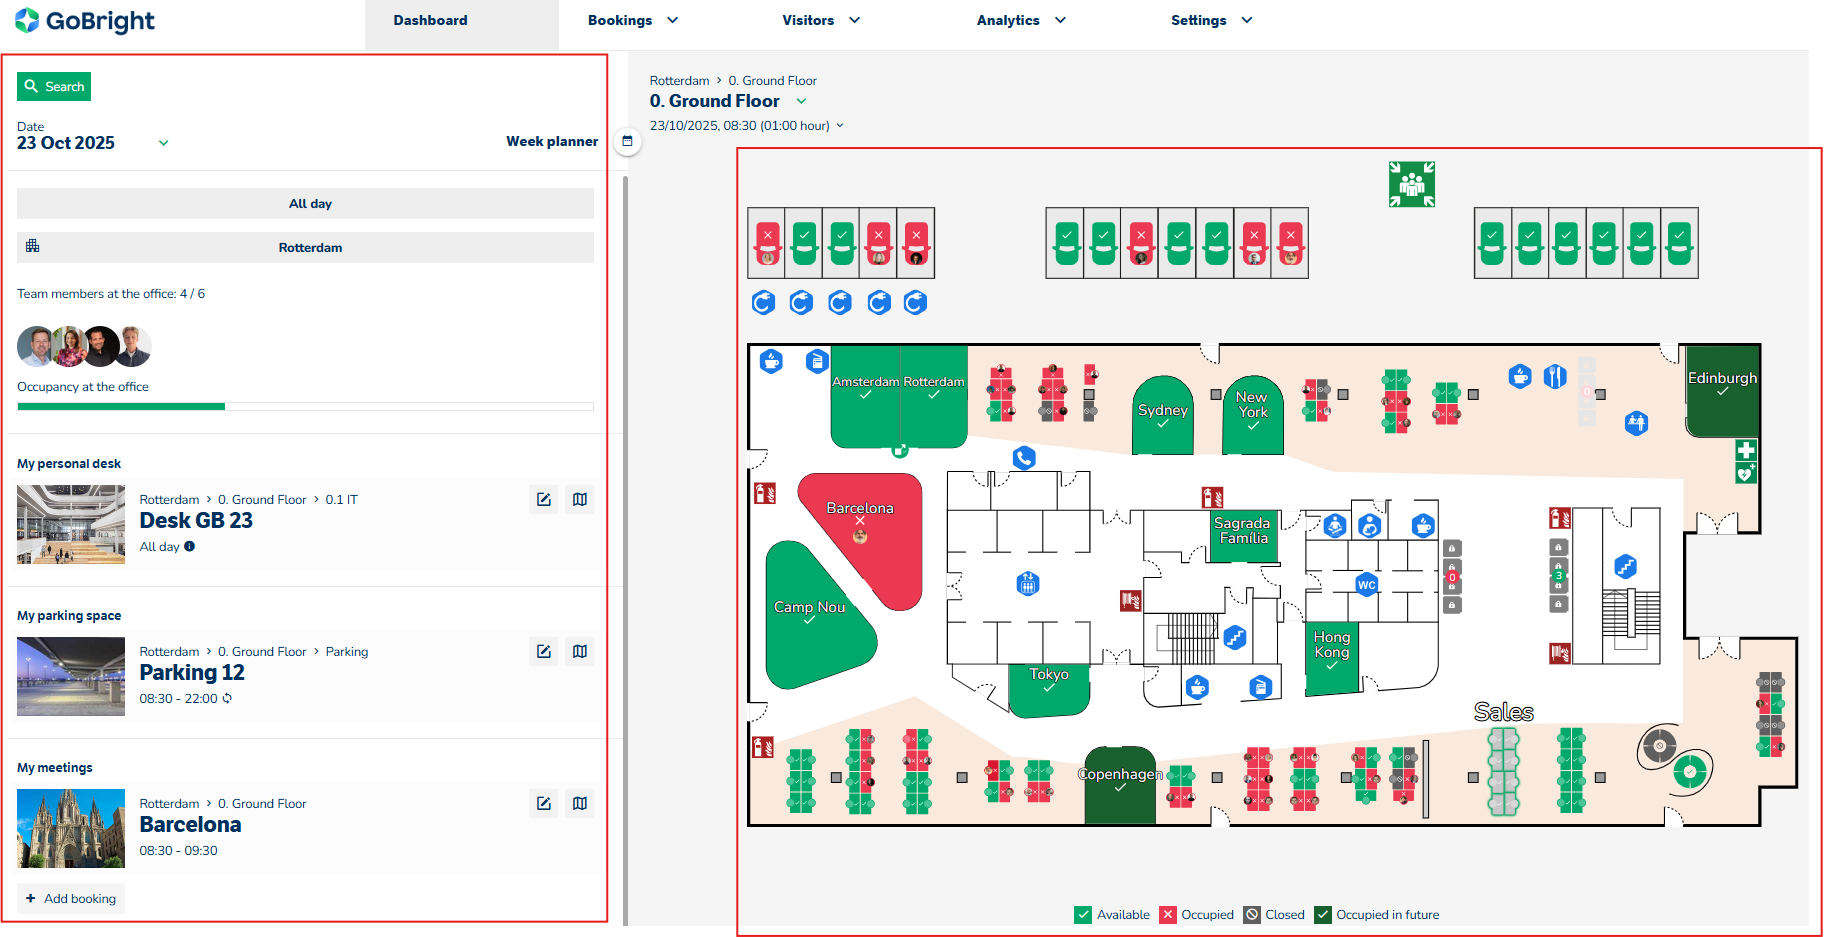Show Parking 12 on the map
Screen dimensions: 1824x937
(x=580, y=651)
